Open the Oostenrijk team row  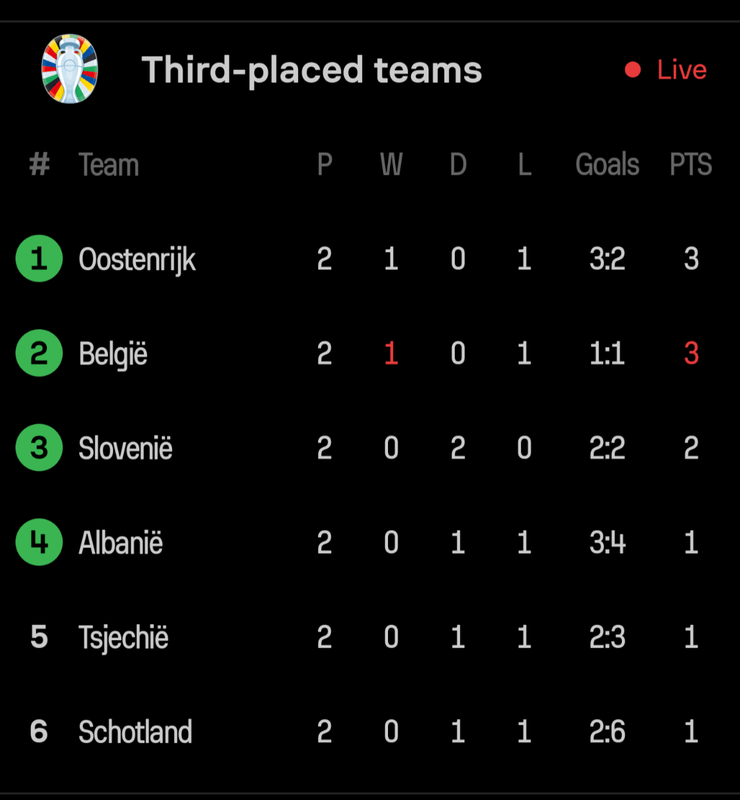(137, 260)
